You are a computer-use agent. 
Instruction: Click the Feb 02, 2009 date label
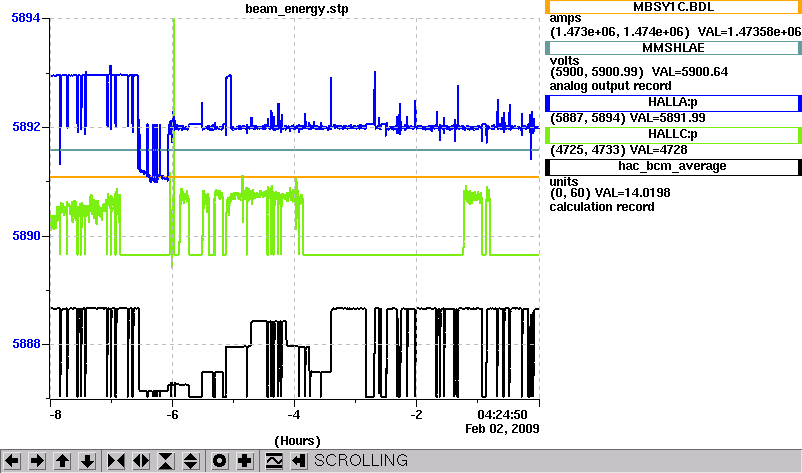coord(502,429)
